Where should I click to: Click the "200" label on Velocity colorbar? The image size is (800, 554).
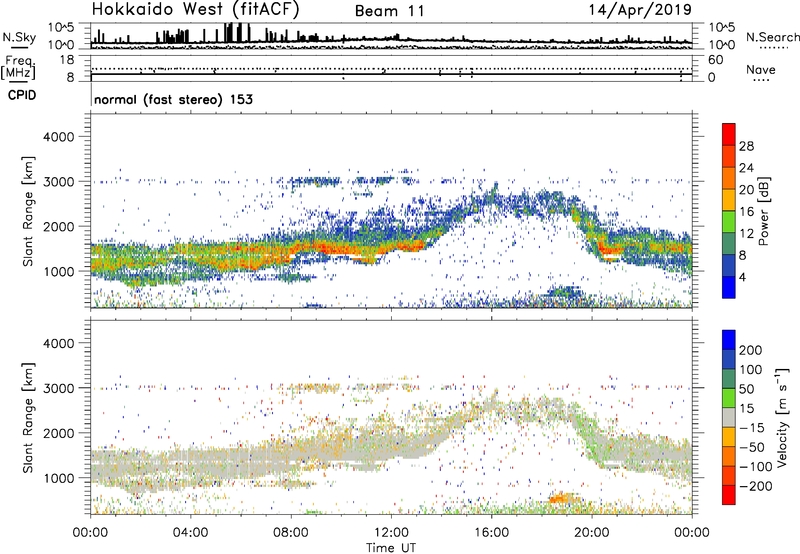pos(751,350)
